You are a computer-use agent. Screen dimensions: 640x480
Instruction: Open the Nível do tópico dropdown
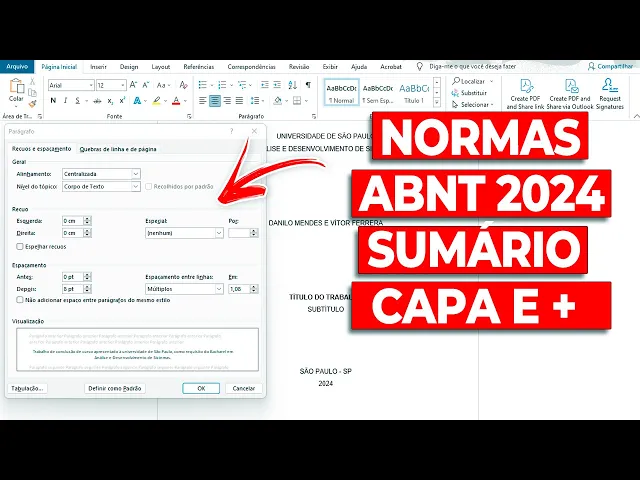pyautogui.click(x=136, y=187)
